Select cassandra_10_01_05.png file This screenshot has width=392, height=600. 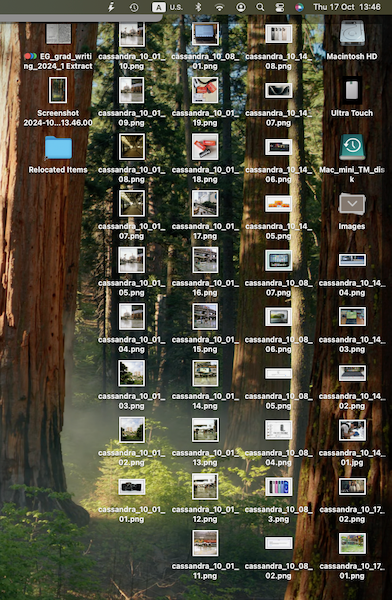tap(131, 260)
